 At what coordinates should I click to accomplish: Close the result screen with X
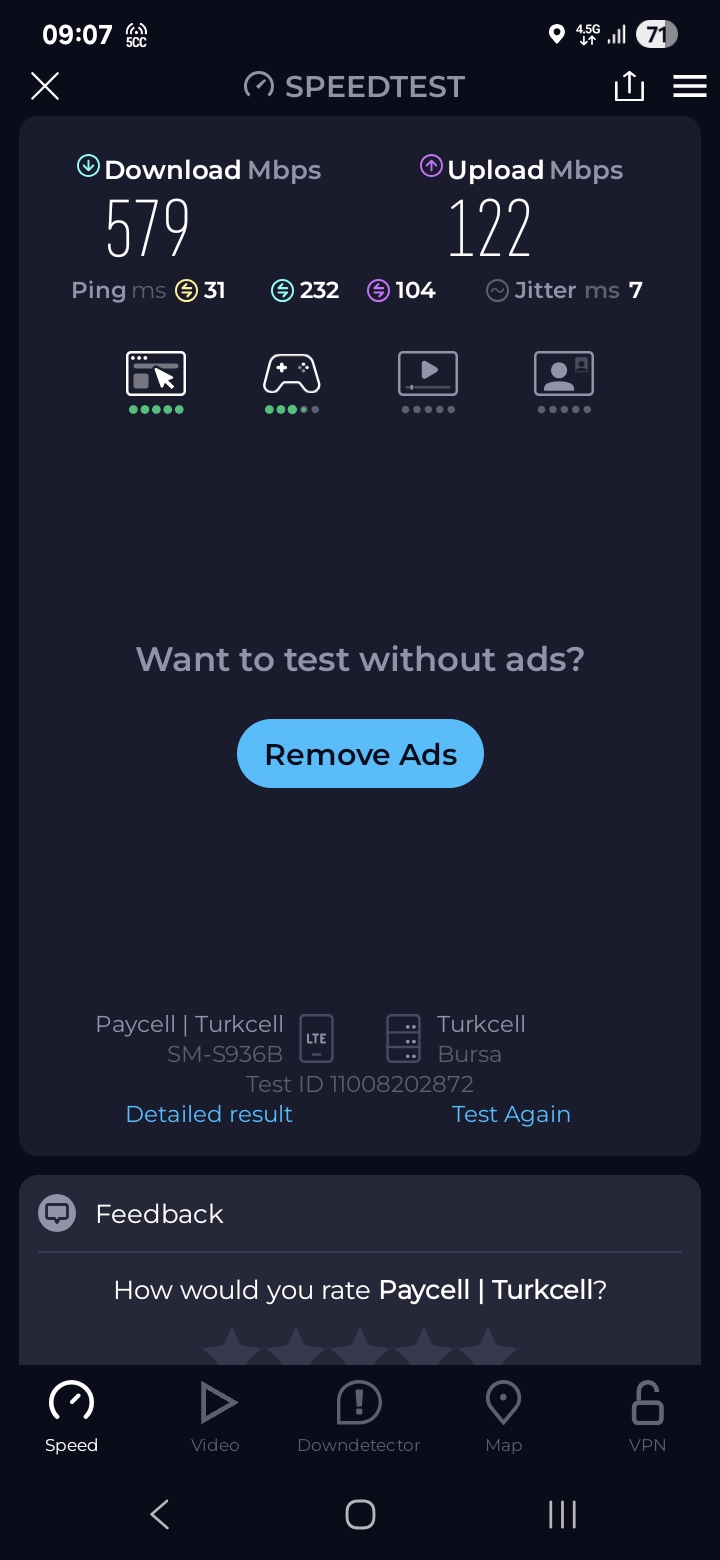click(x=45, y=86)
